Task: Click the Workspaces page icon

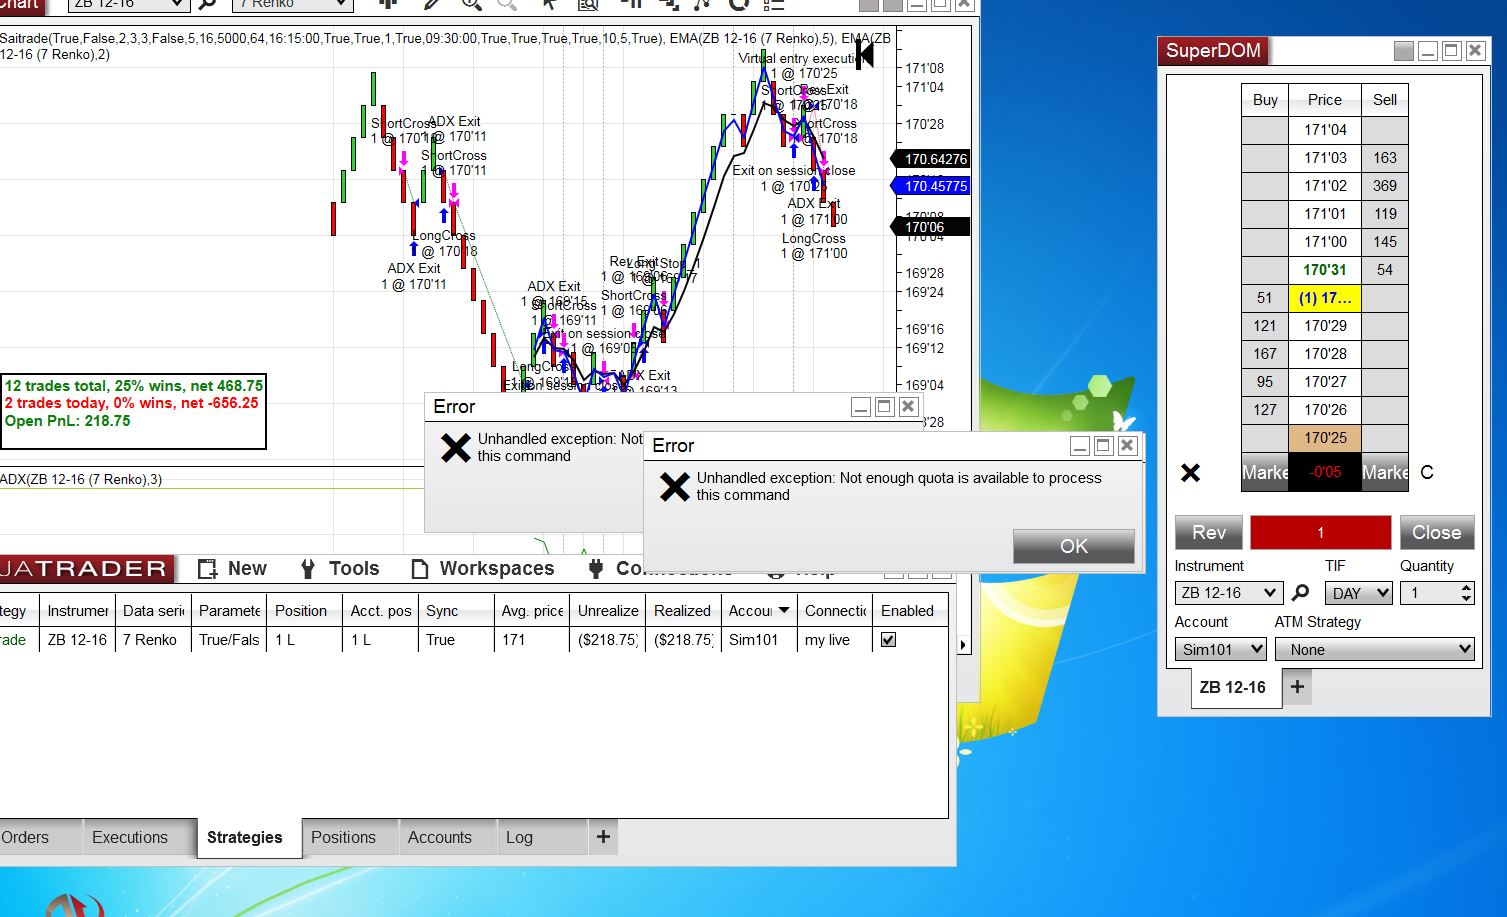Action: point(420,569)
